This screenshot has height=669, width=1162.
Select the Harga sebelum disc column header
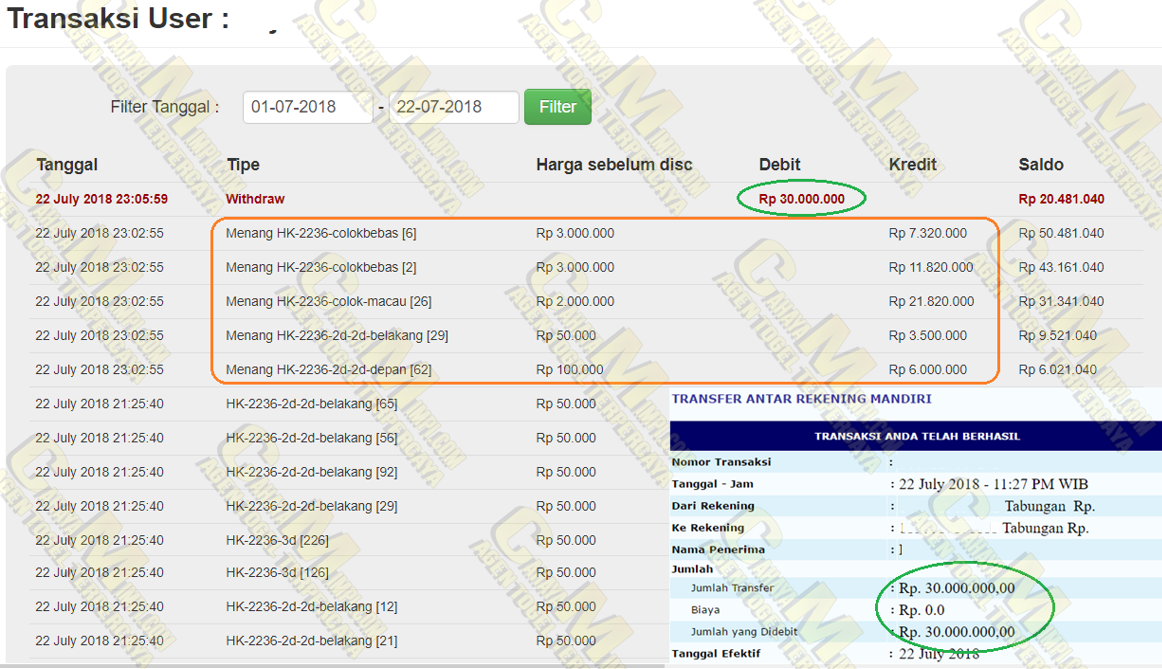(x=614, y=165)
